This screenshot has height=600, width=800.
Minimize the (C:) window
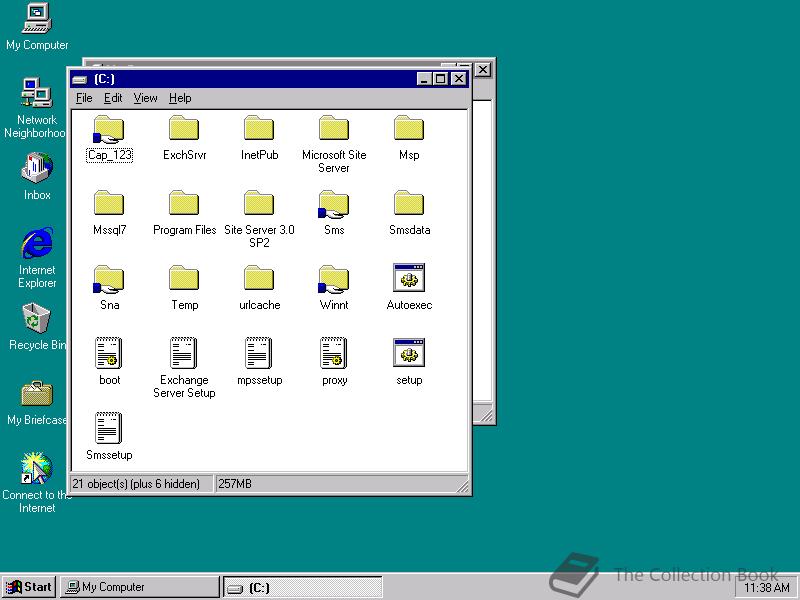point(424,79)
